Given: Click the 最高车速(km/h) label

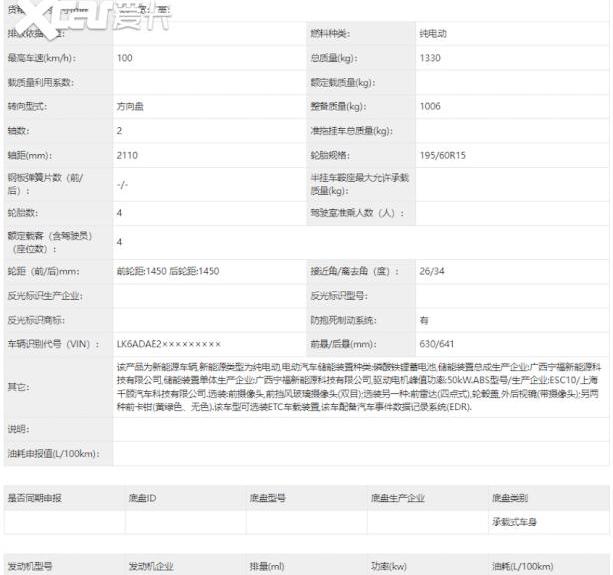Looking at the screenshot, I should point(42,58).
